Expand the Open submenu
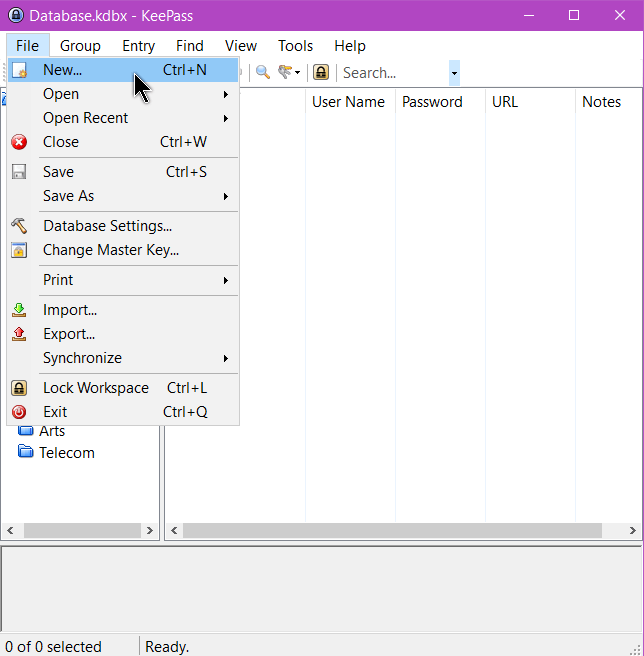Image resolution: width=644 pixels, height=656 pixels. click(123, 94)
